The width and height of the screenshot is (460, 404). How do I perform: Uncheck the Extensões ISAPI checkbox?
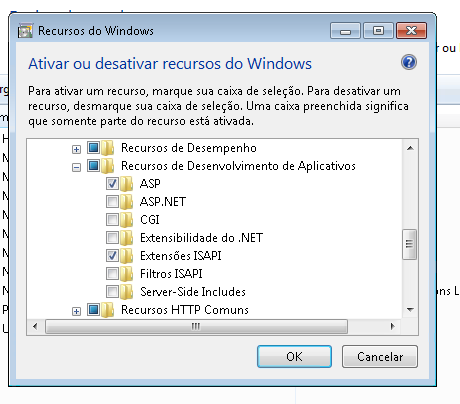(x=112, y=255)
